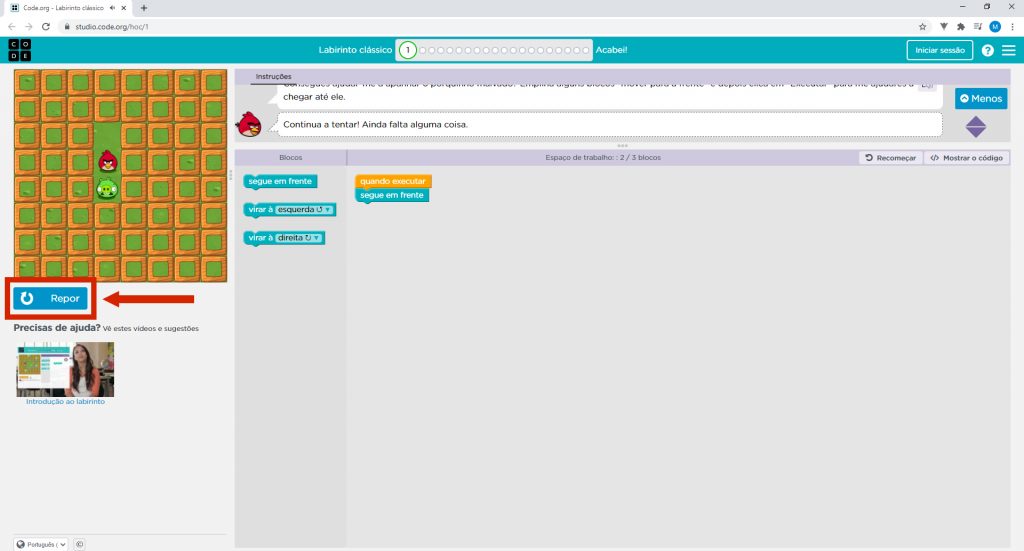The width and height of the screenshot is (1024, 551).
Task: Click level 1 progress bubble
Action: (408, 50)
